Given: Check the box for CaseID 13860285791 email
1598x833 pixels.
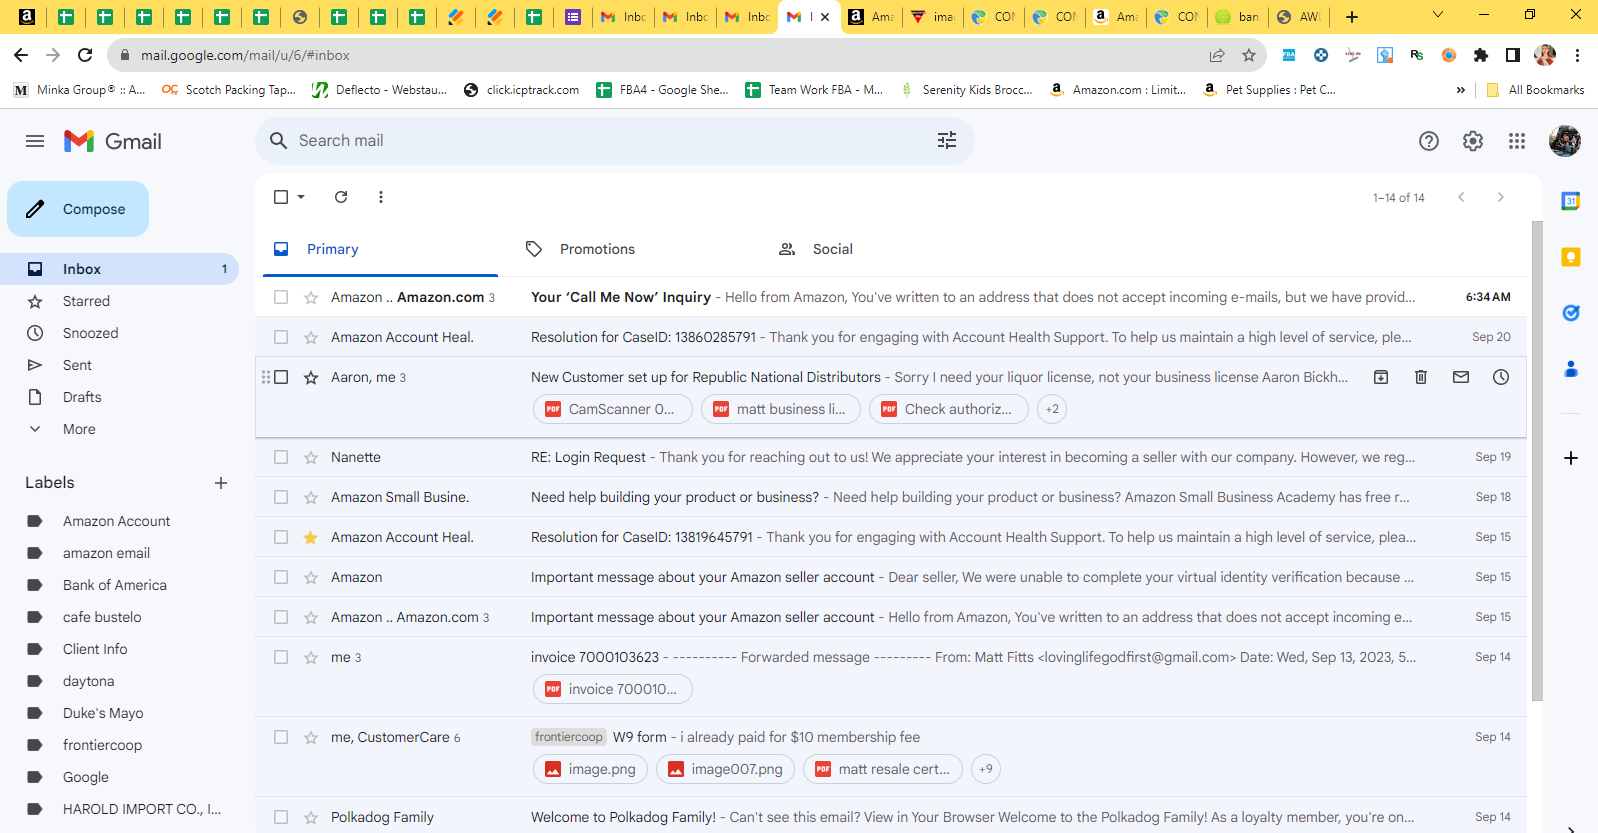Looking at the screenshot, I should click(x=281, y=337).
